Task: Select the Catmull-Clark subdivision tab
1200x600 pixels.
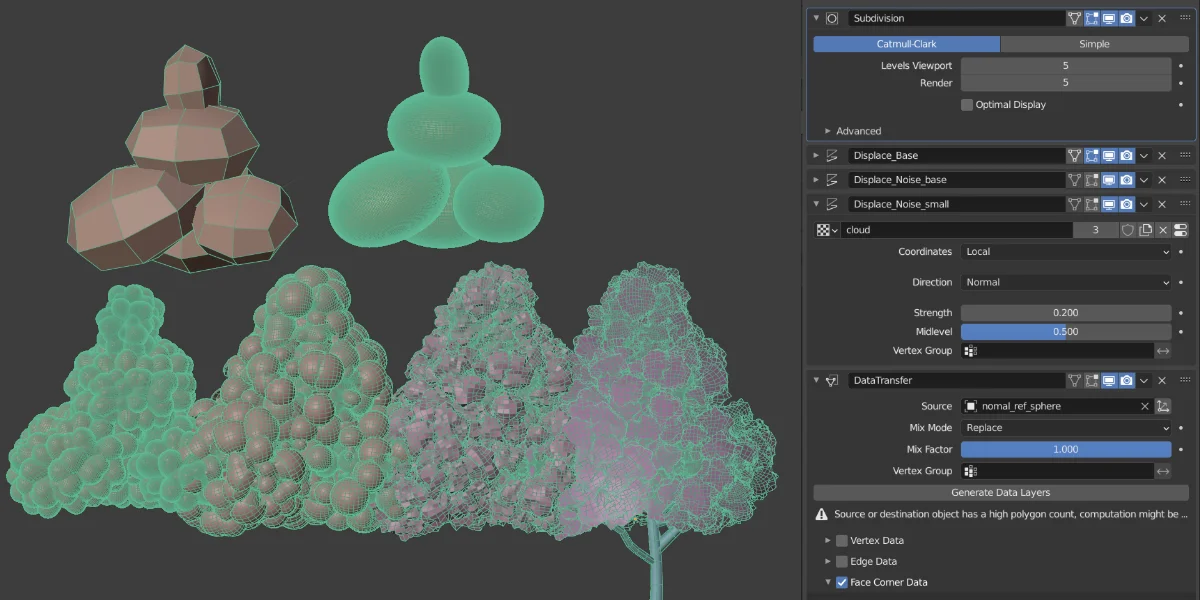Action: pyautogui.click(x=905, y=43)
